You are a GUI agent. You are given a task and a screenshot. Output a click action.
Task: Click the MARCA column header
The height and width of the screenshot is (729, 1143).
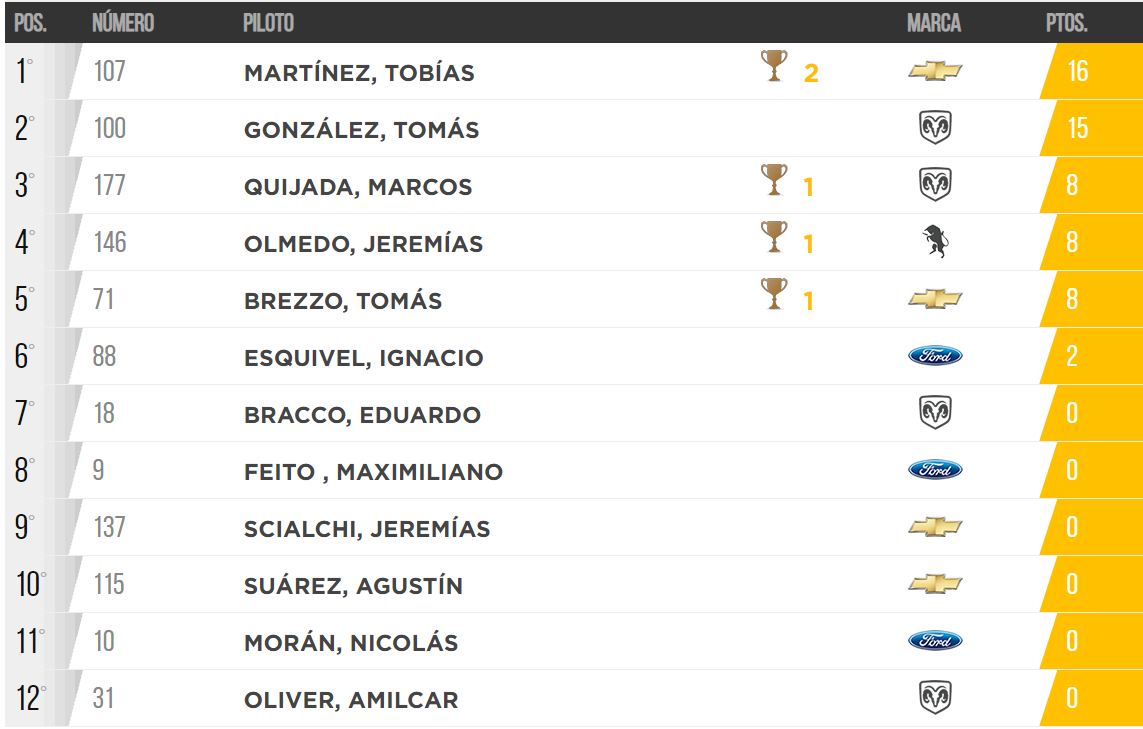(x=934, y=23)
